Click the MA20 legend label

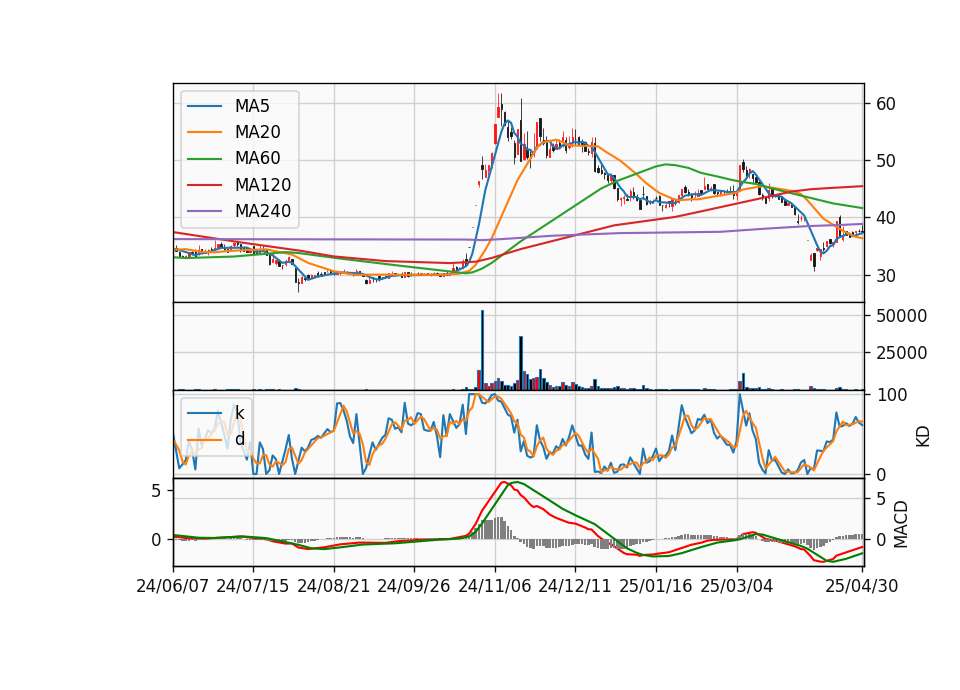tap(258, 132)
